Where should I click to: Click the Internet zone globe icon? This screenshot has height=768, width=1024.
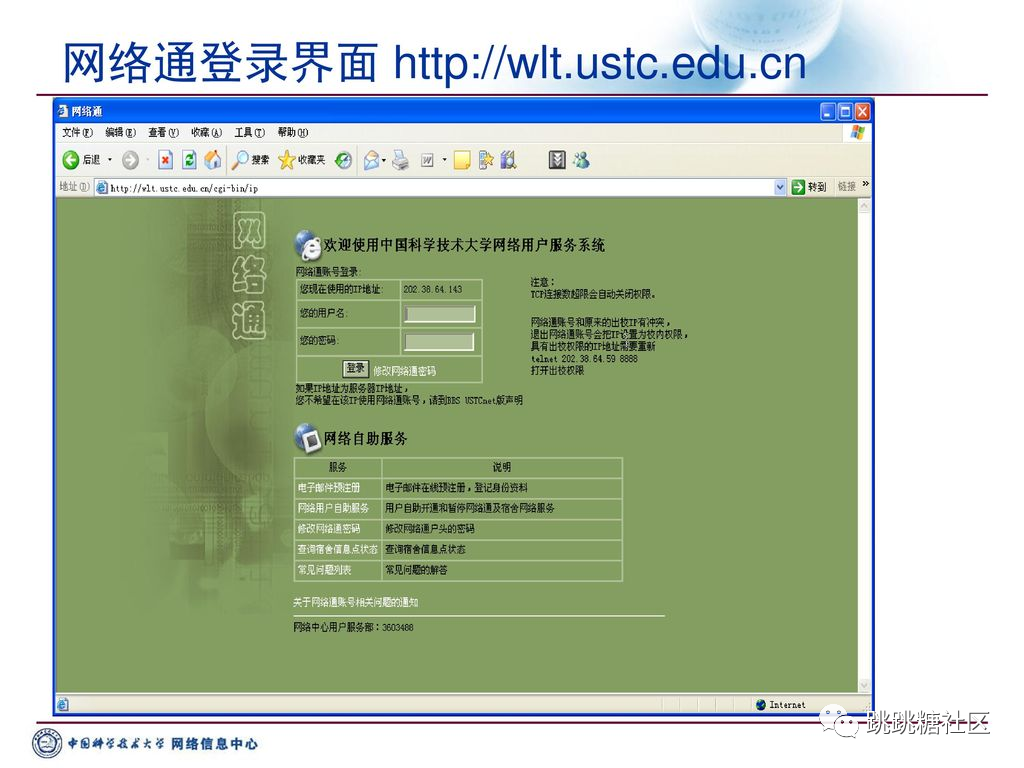pos(760,705)
